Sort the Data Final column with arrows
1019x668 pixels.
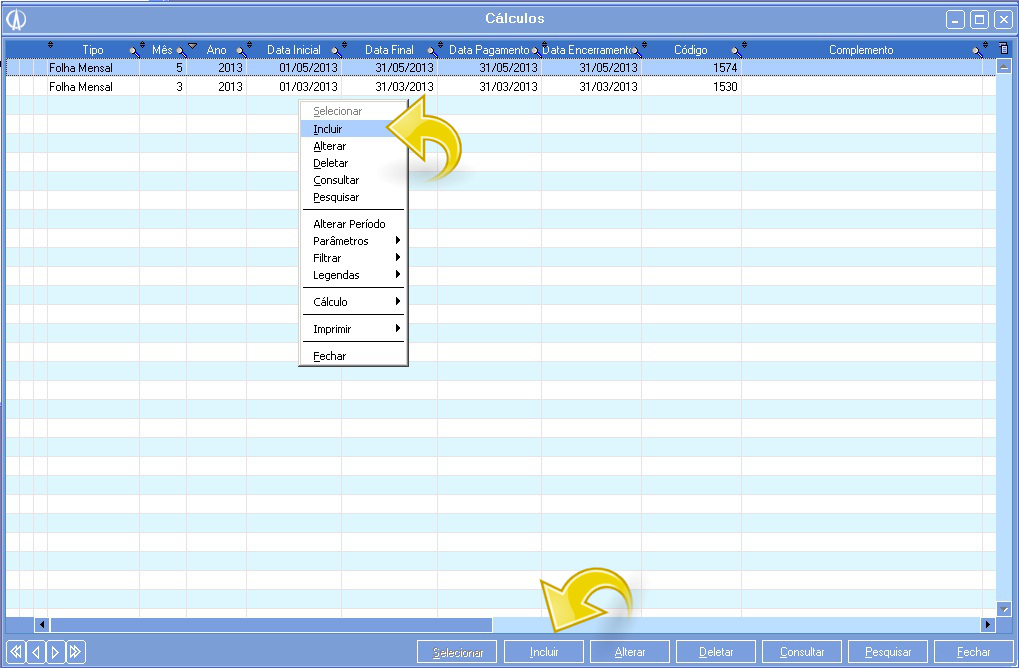344,45
